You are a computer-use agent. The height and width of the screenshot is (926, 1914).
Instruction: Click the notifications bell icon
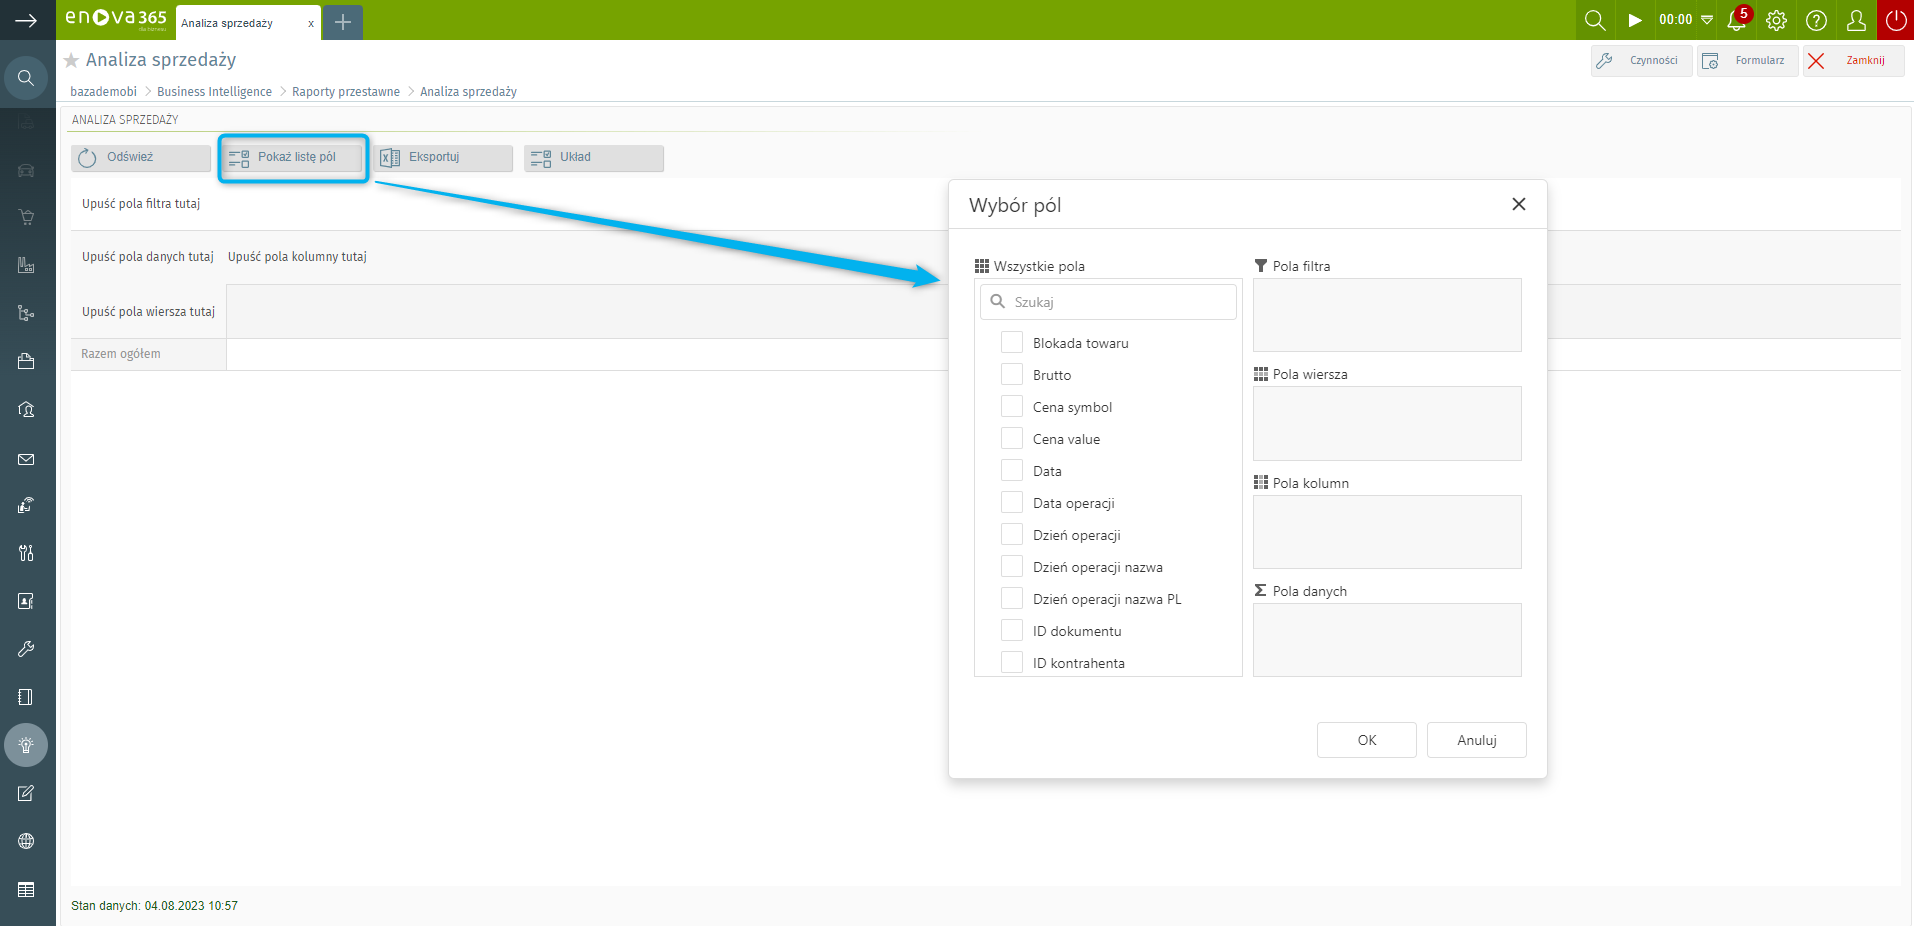point(1737,20)
